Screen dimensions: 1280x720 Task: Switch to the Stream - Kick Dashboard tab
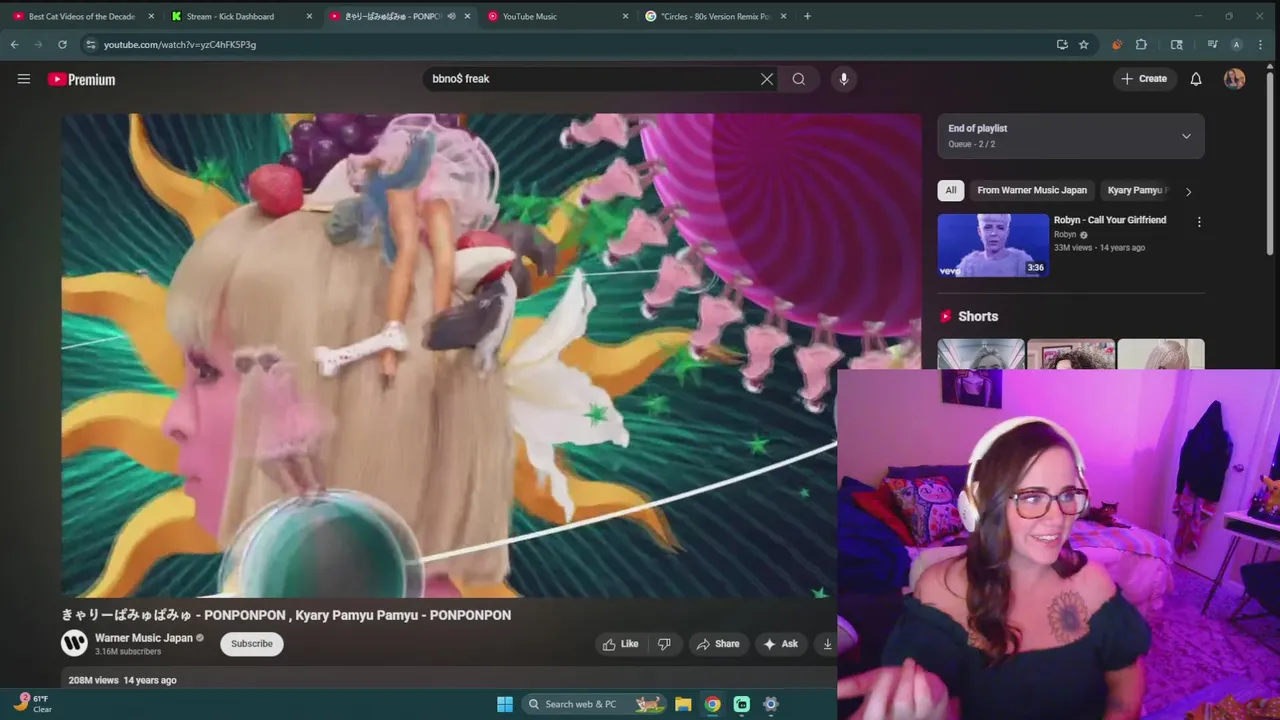pyautogui.click(x=230, y=16)
